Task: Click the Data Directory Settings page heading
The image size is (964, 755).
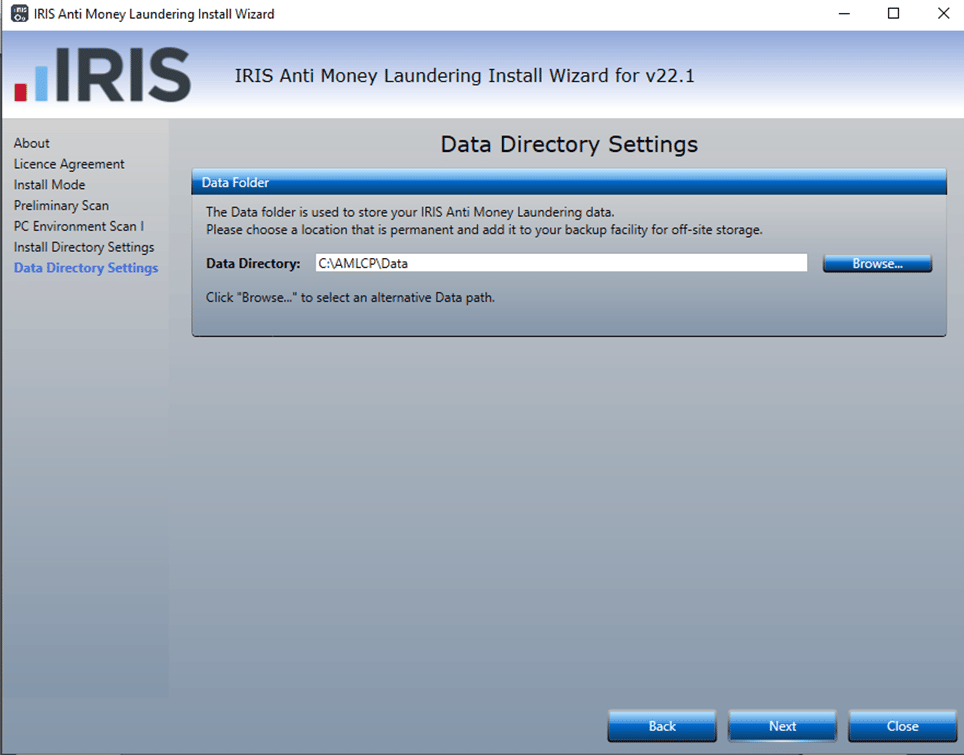Action: [x=569, y=144]
